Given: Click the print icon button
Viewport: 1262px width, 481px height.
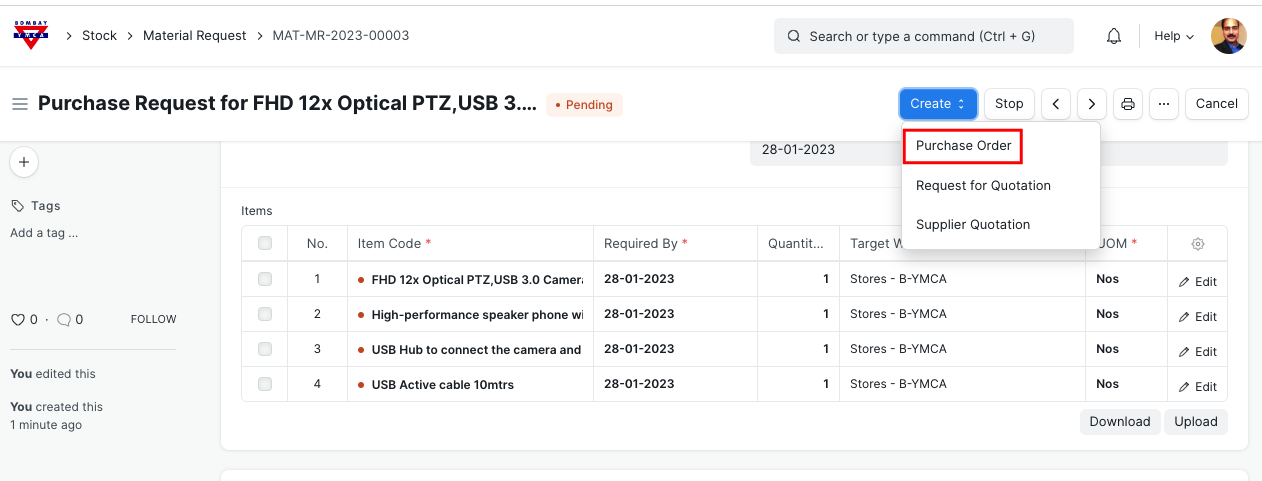Looking at the screenshot, I should (x=1128, y=104).
